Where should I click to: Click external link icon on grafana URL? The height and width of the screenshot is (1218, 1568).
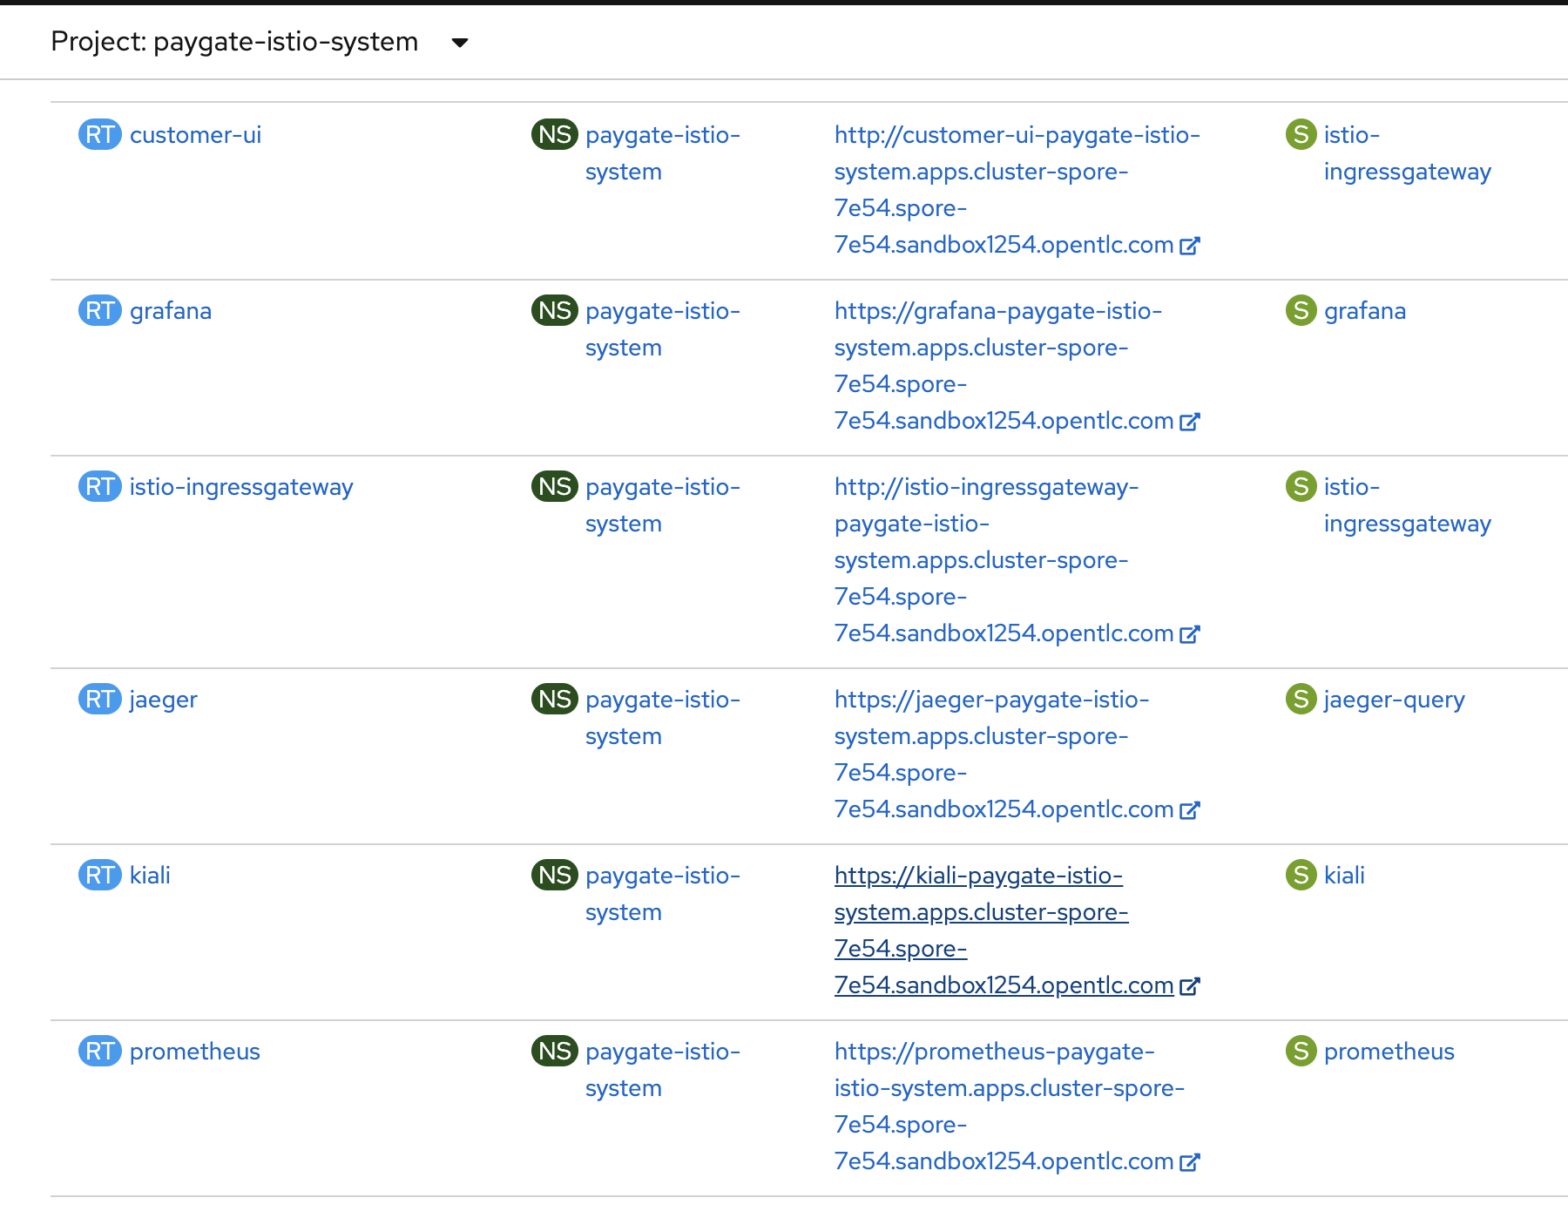(x=1189, y=422)
